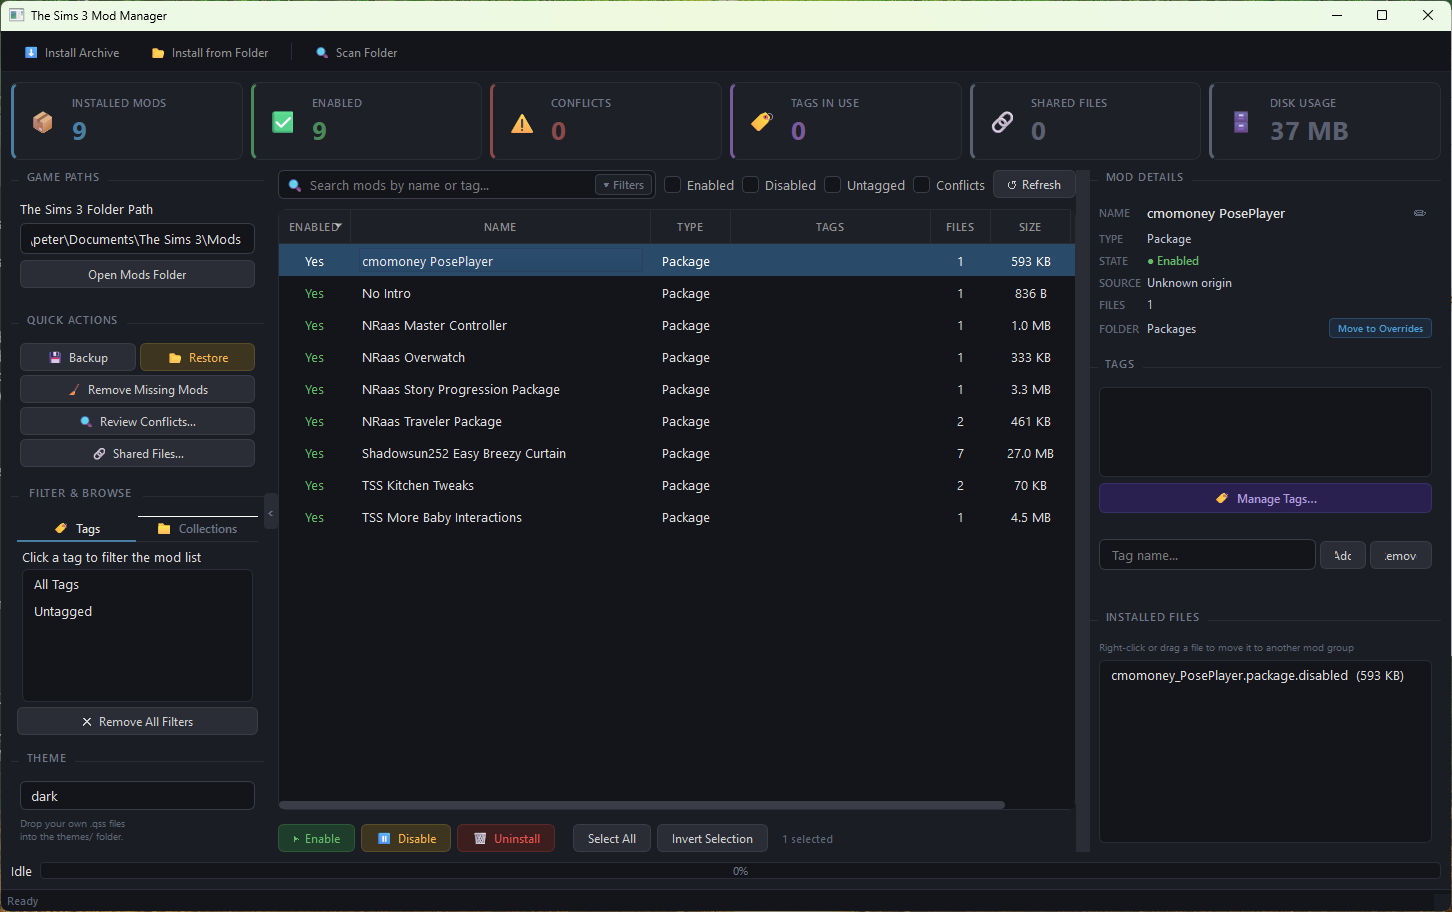1452x912 pixels.
Task: Sort mods by the Size column header
Action: (1030, 227)
